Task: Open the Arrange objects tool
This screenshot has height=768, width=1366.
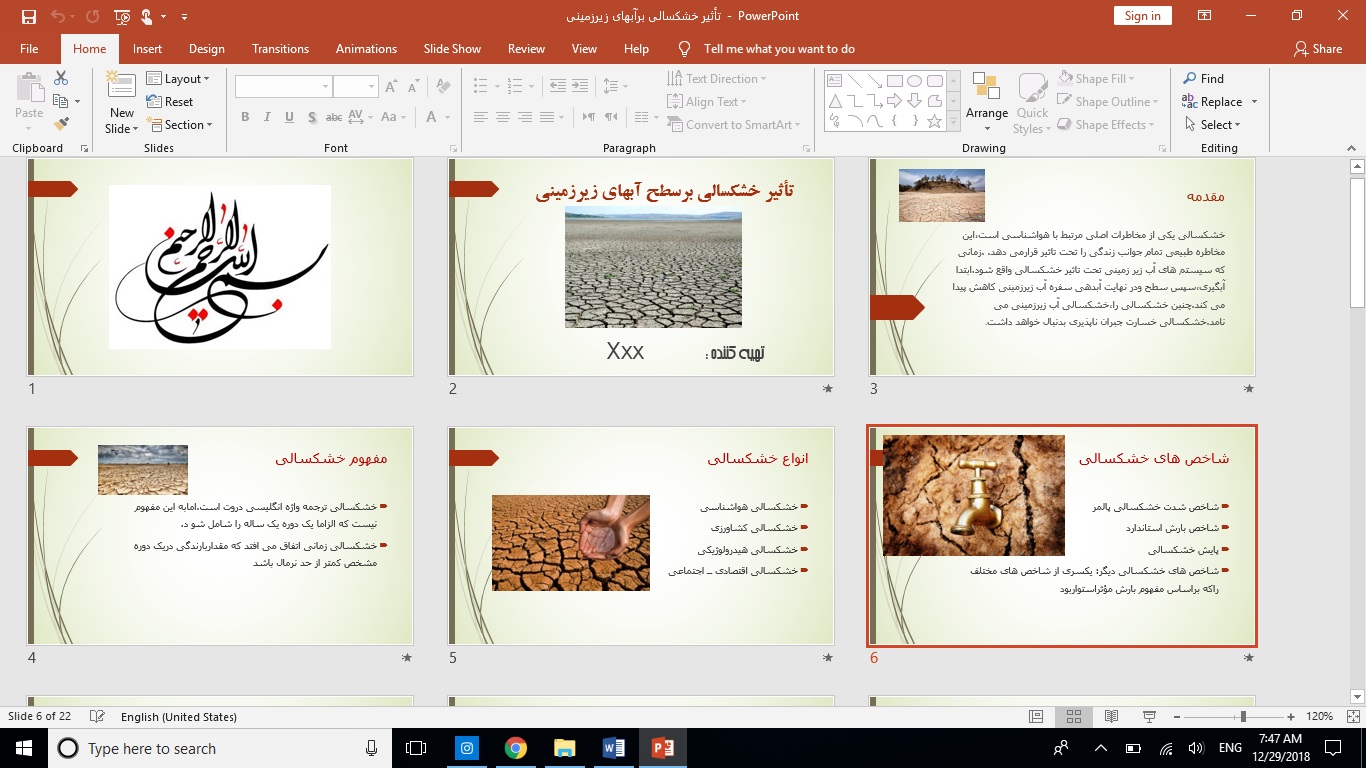Action: point(986,100)
